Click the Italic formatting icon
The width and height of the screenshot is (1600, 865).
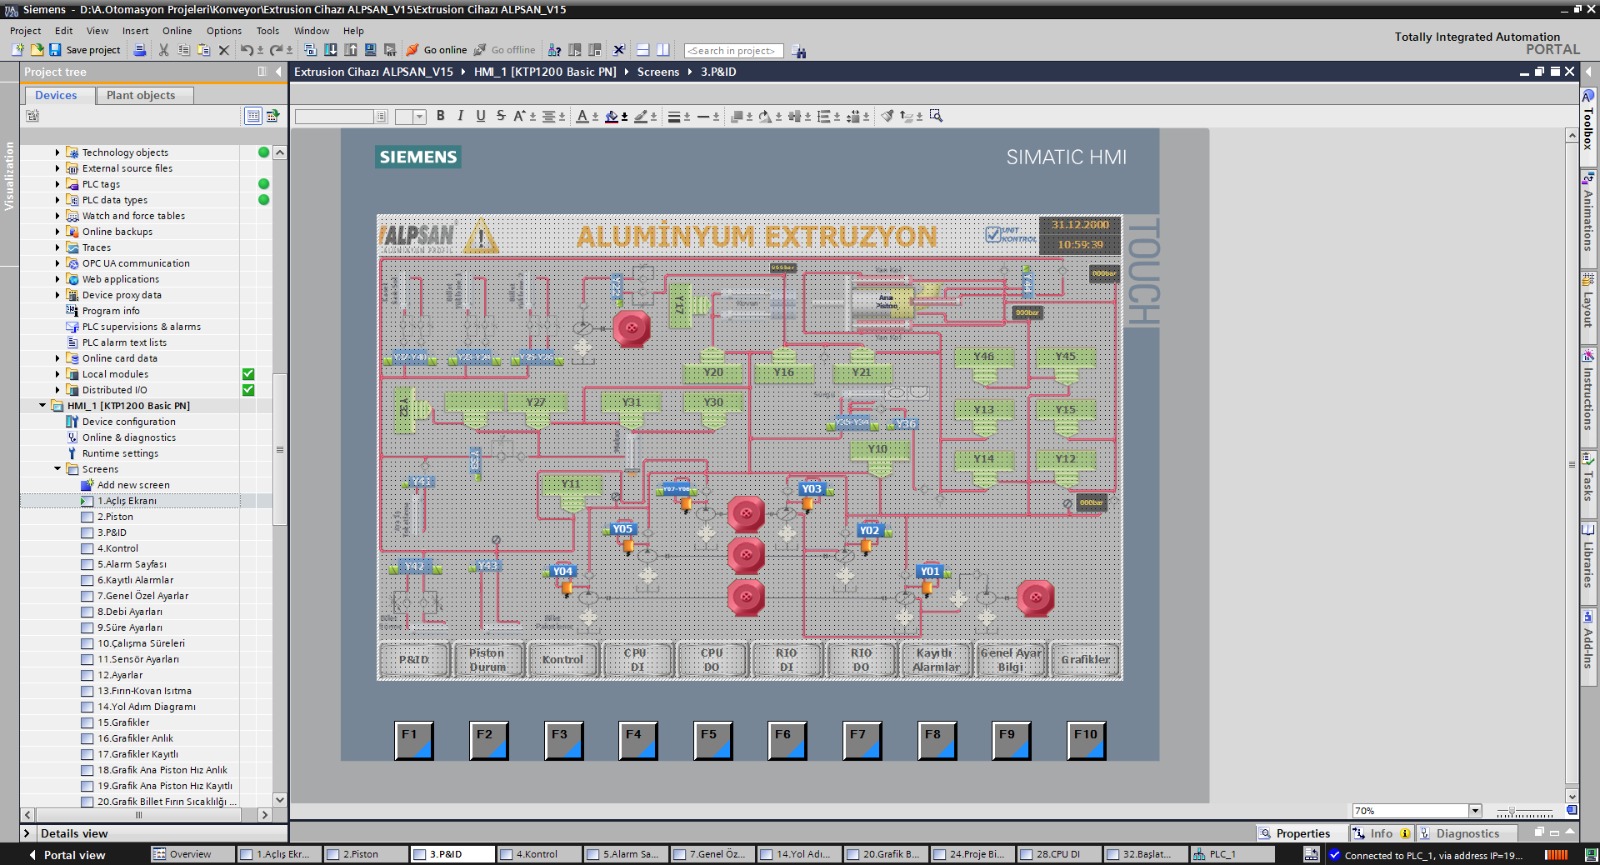460,116
